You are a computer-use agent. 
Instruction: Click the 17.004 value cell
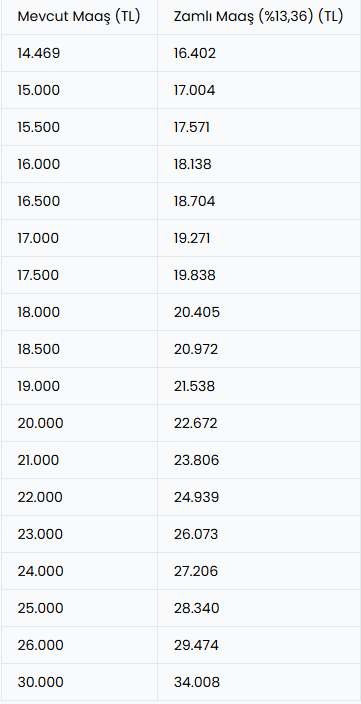pos(259,90)
